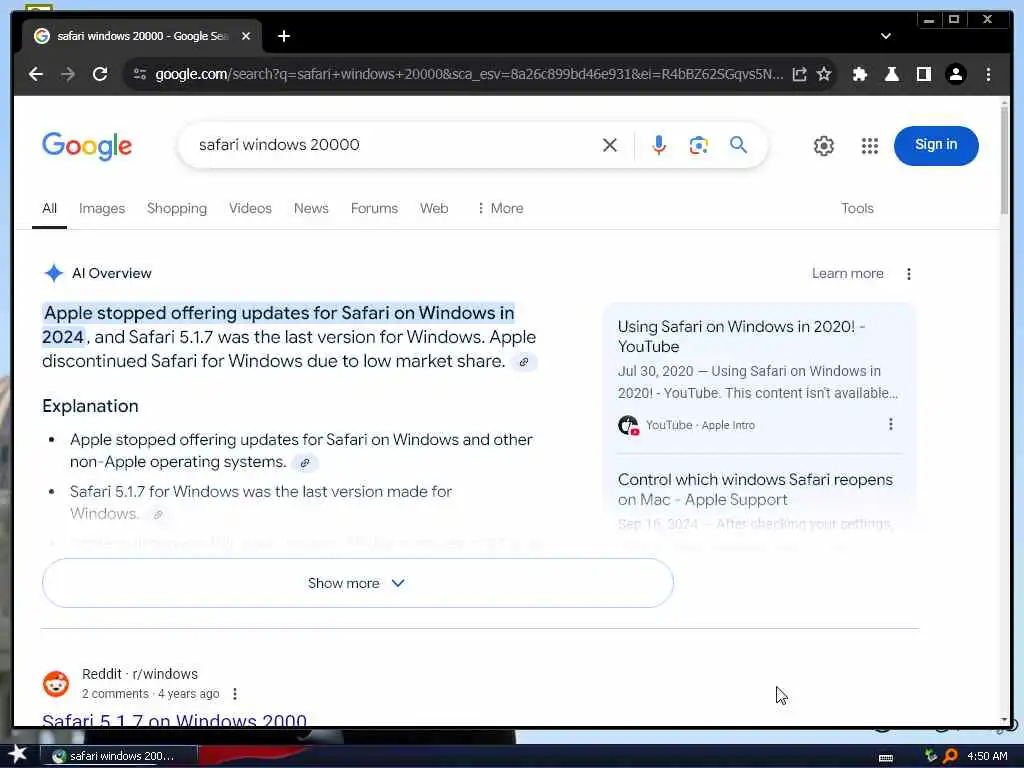
Task: Go to Google homepage logo
Action: 87,146
